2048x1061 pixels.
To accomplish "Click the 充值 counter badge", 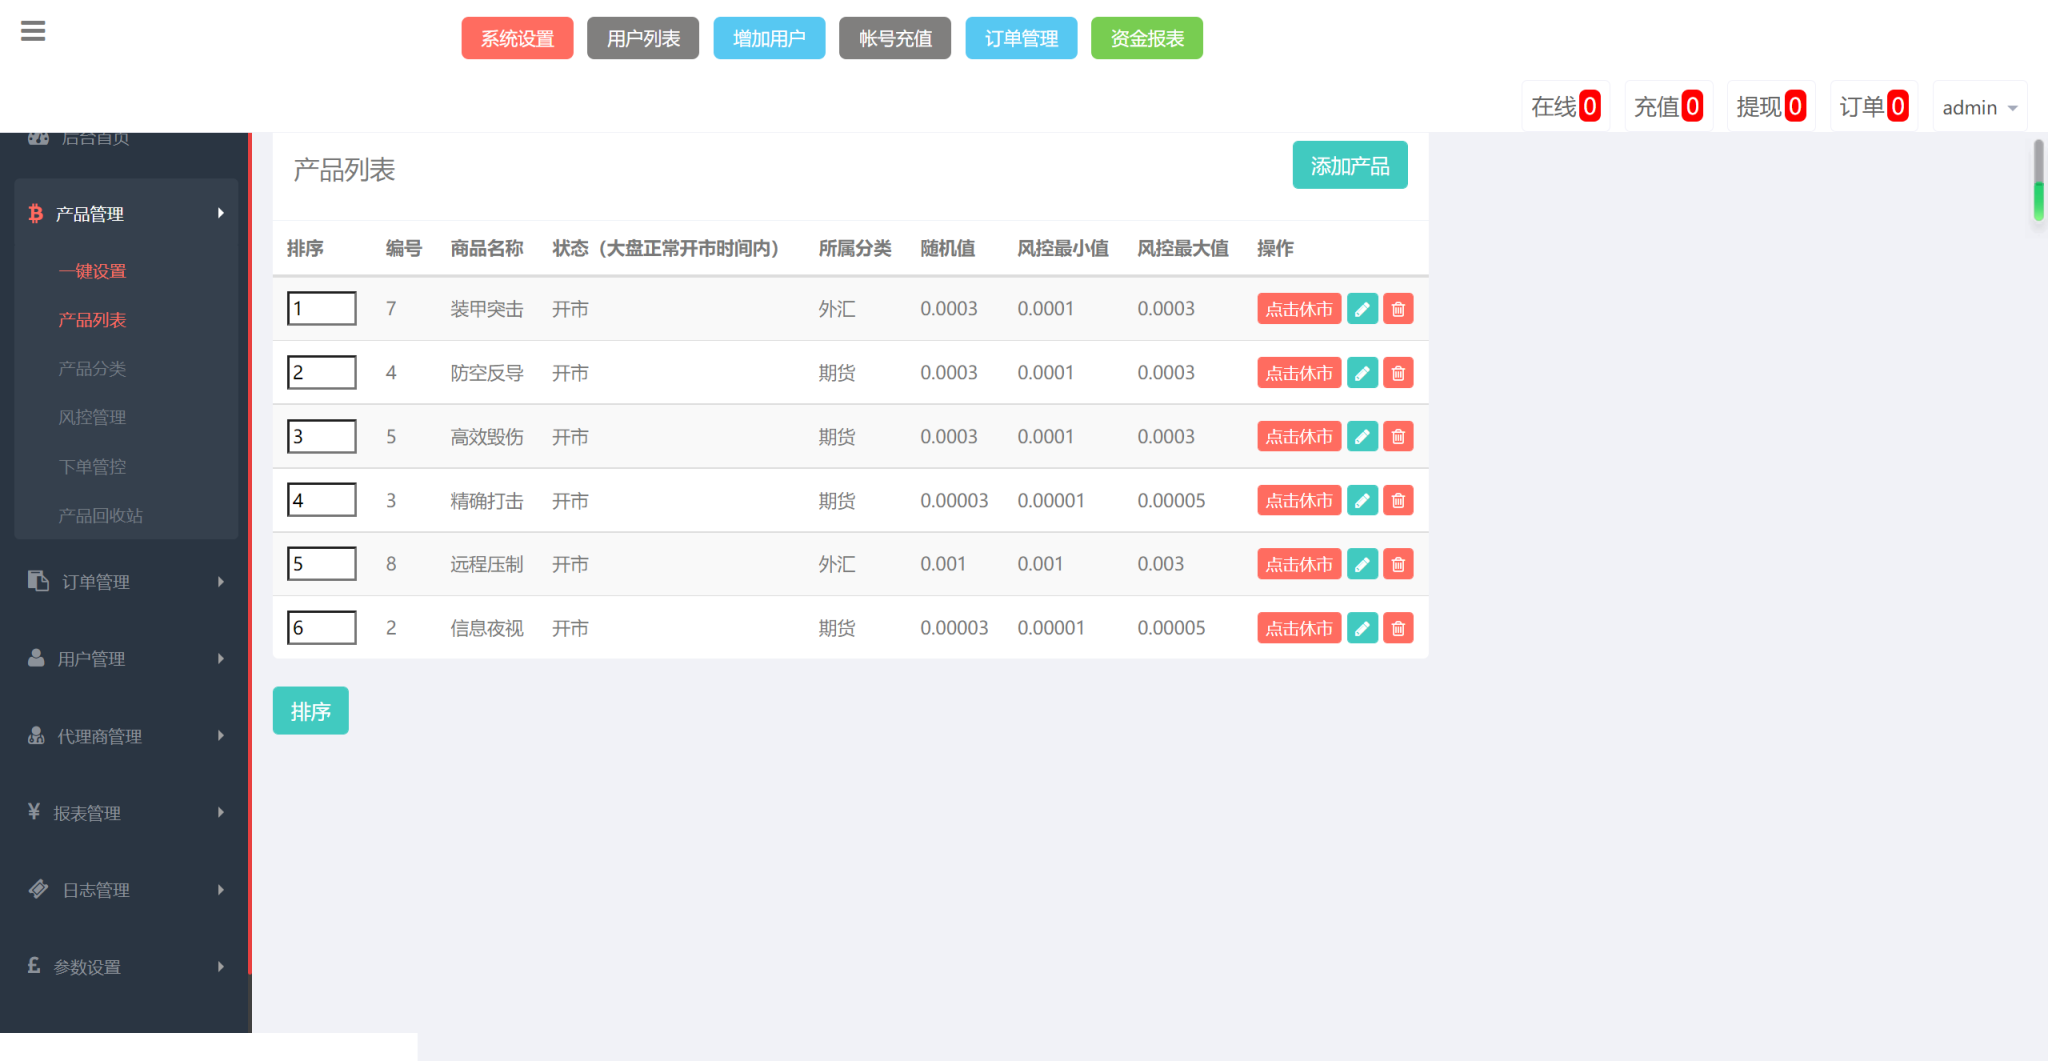I will [x=1692, y=106].
